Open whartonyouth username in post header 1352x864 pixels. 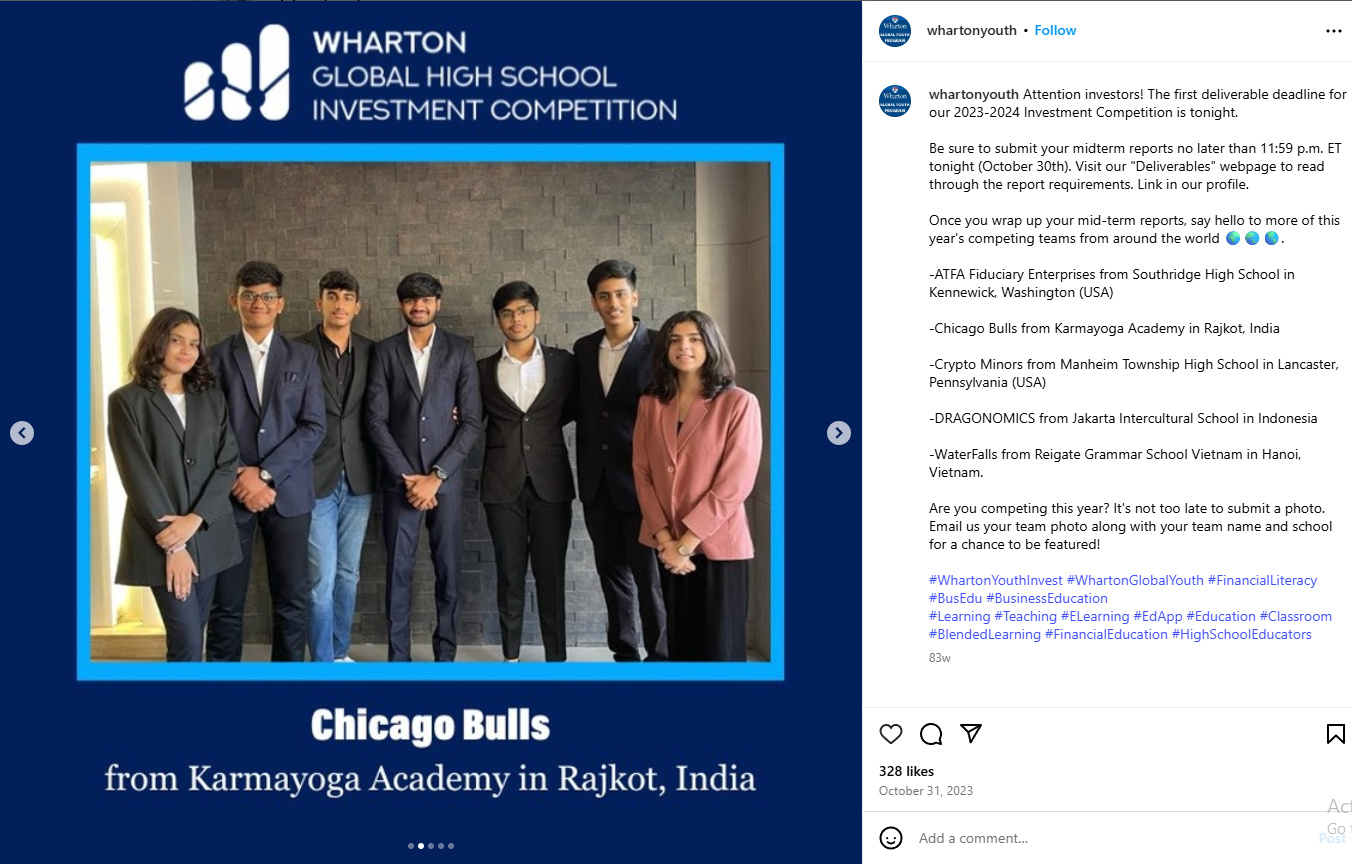coord(971,31)
